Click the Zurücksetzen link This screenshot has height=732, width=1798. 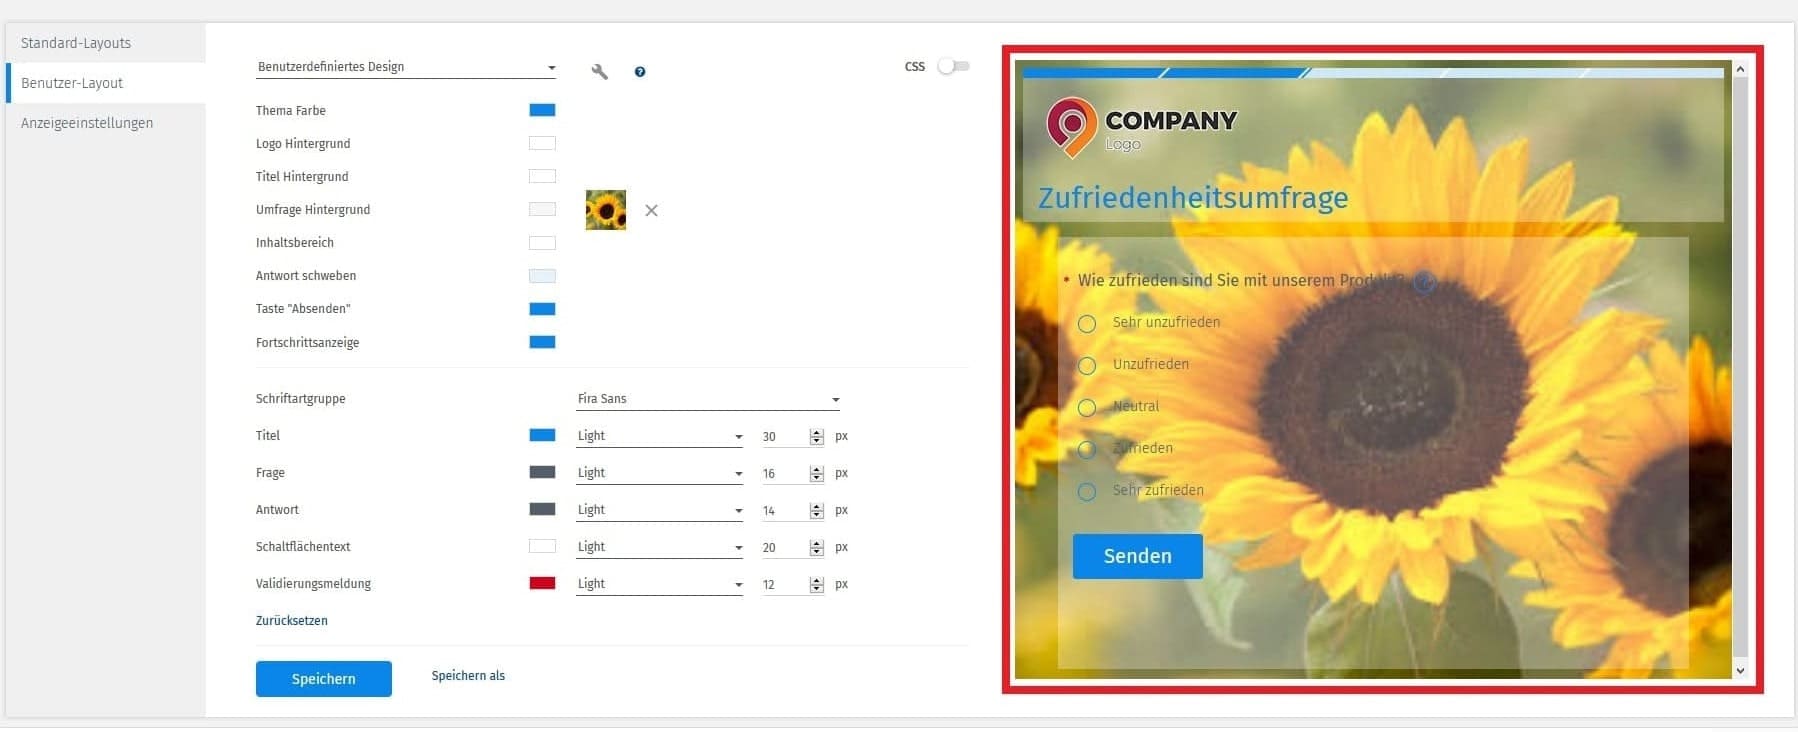coord(291,621)
